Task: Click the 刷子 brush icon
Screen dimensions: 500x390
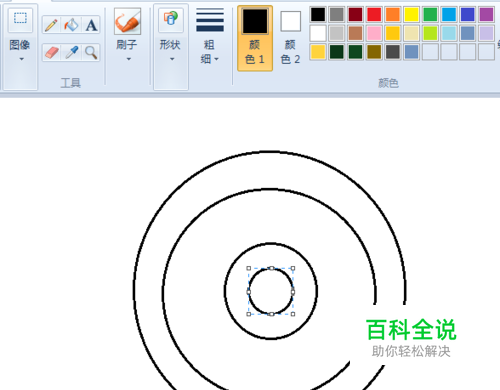Action: tap(127, 22)
